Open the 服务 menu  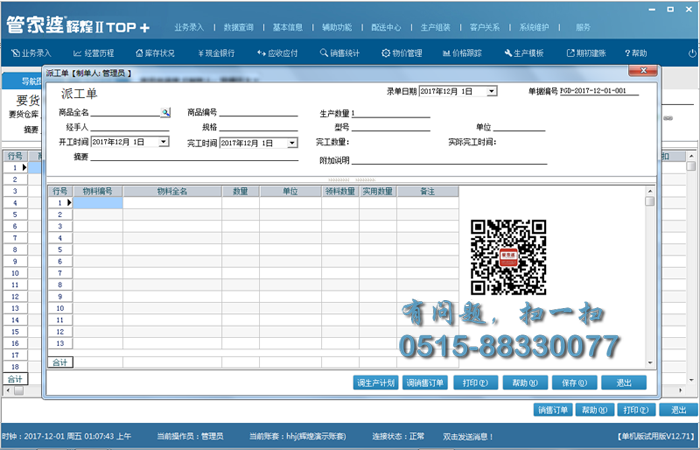point(583,27)
